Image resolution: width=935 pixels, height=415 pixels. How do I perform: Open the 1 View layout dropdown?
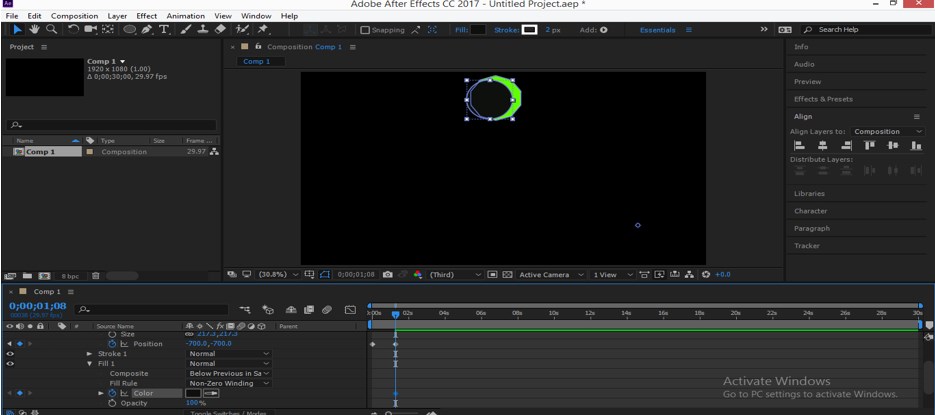point(612,275)
